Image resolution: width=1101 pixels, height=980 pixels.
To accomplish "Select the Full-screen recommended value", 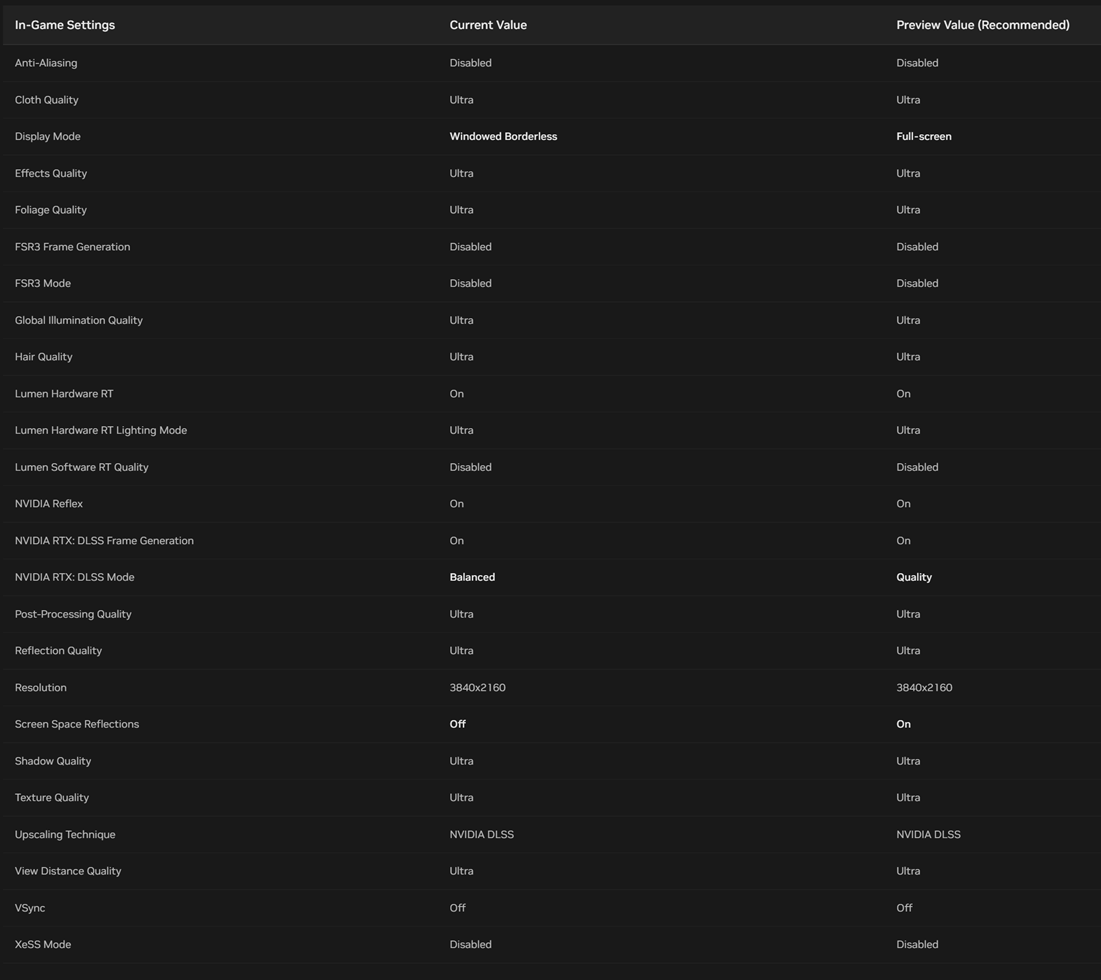I will 923,137.
